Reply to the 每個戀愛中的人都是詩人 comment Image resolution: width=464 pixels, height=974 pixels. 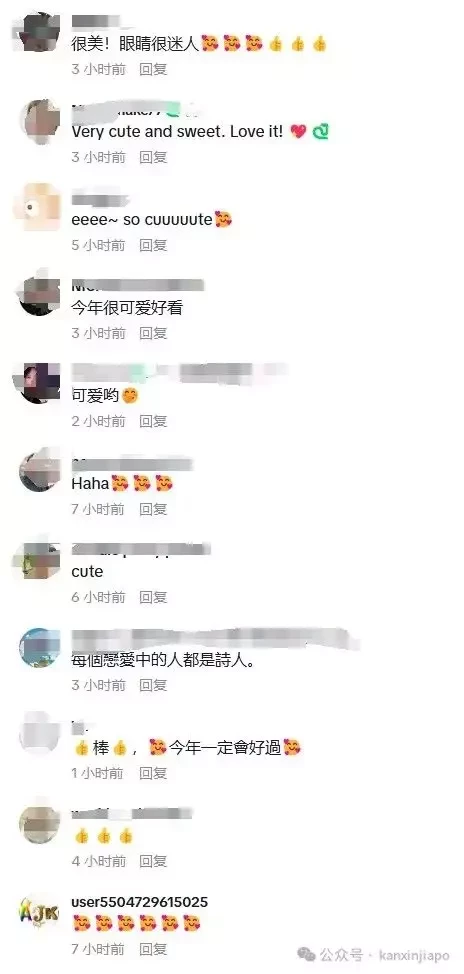(x=153, y=685)
